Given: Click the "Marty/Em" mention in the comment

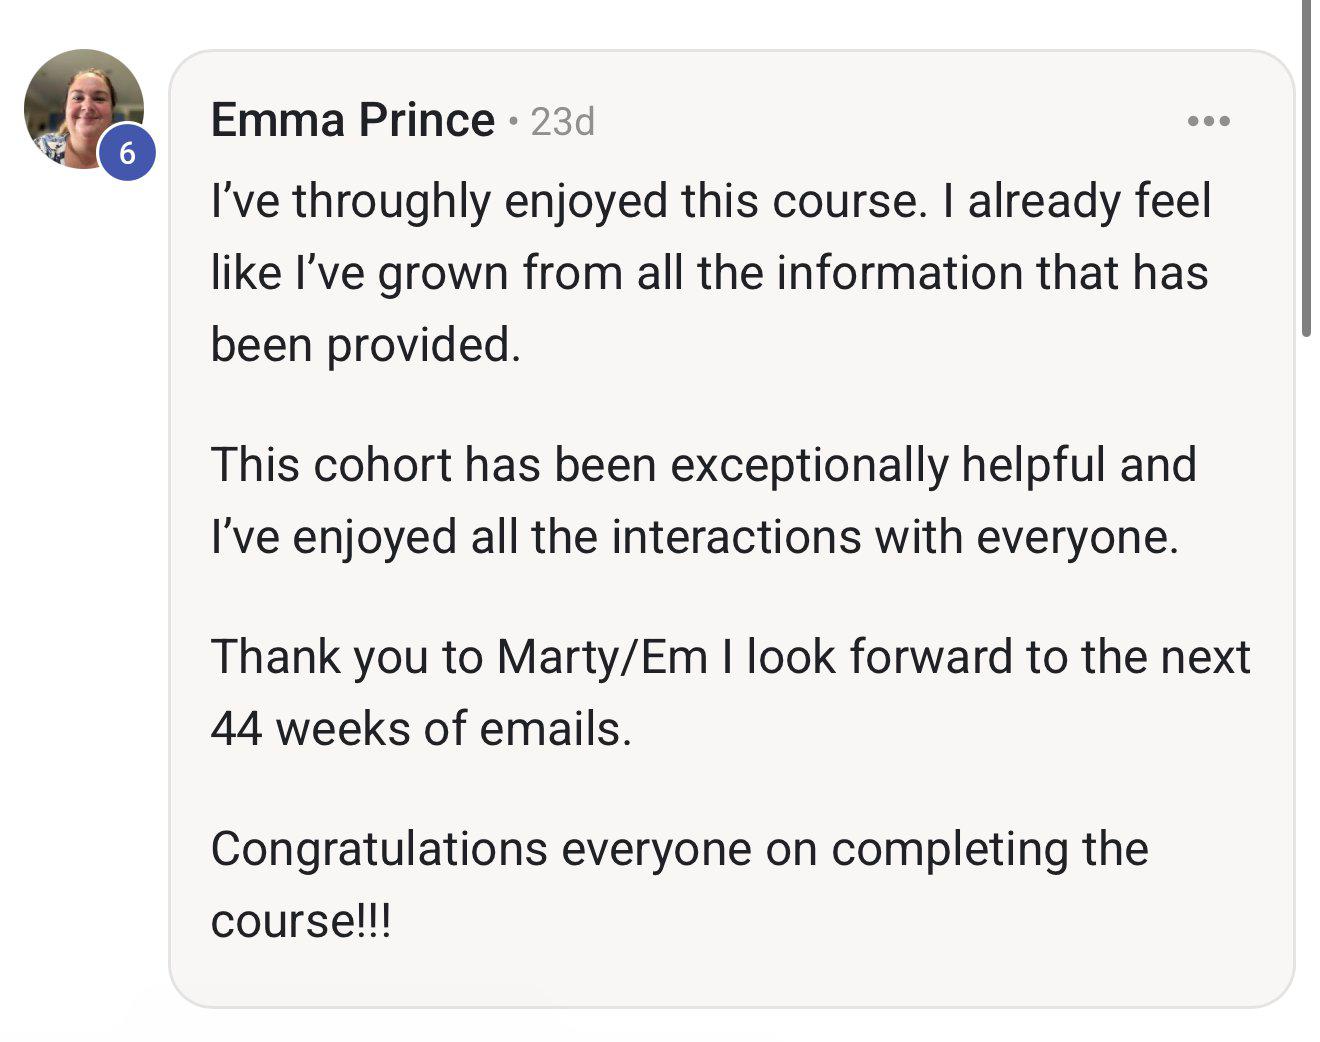Looking at the screenshot, I should 602,658.
